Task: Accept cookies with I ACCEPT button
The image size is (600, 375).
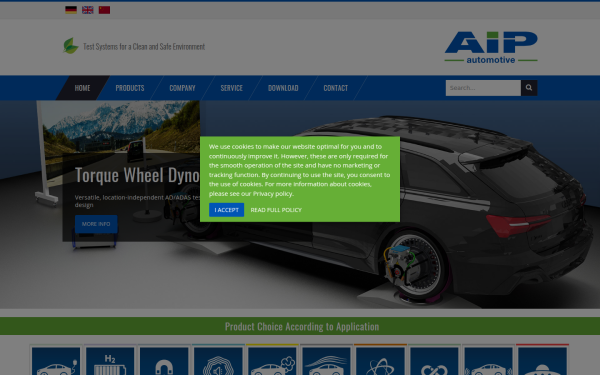Action: [x=227, y=210]
